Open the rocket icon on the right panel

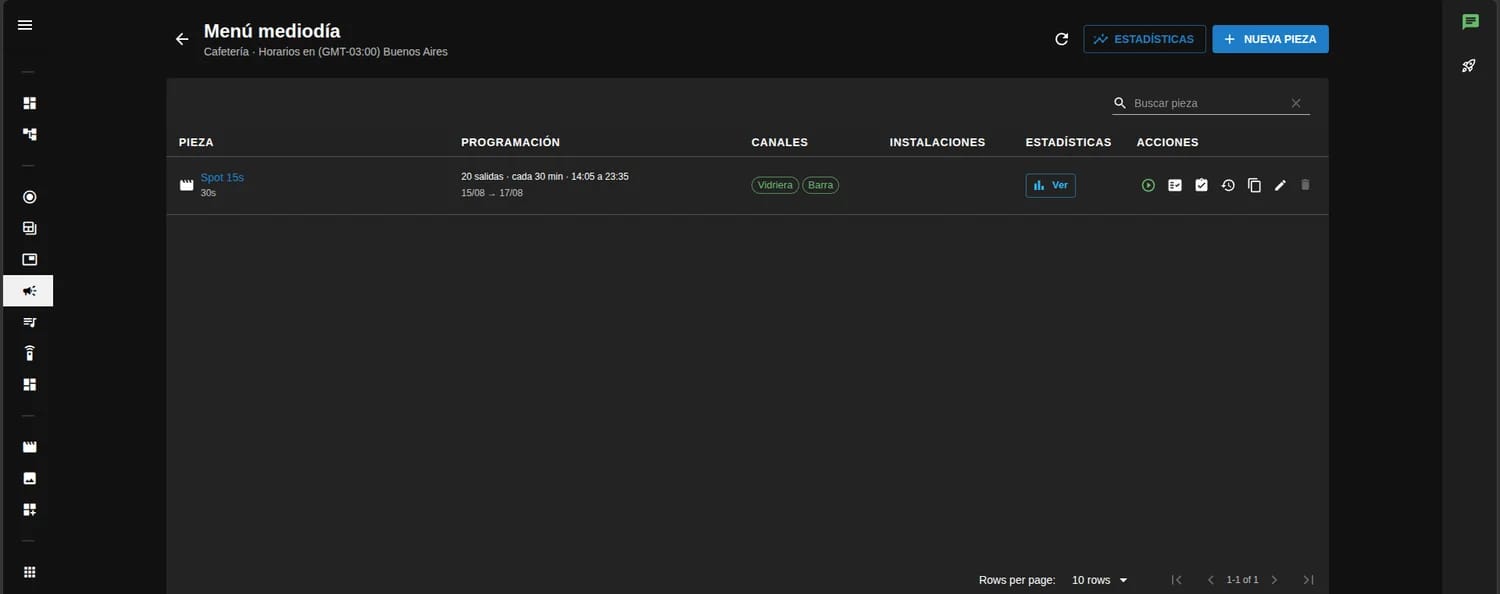(1470, 66)
